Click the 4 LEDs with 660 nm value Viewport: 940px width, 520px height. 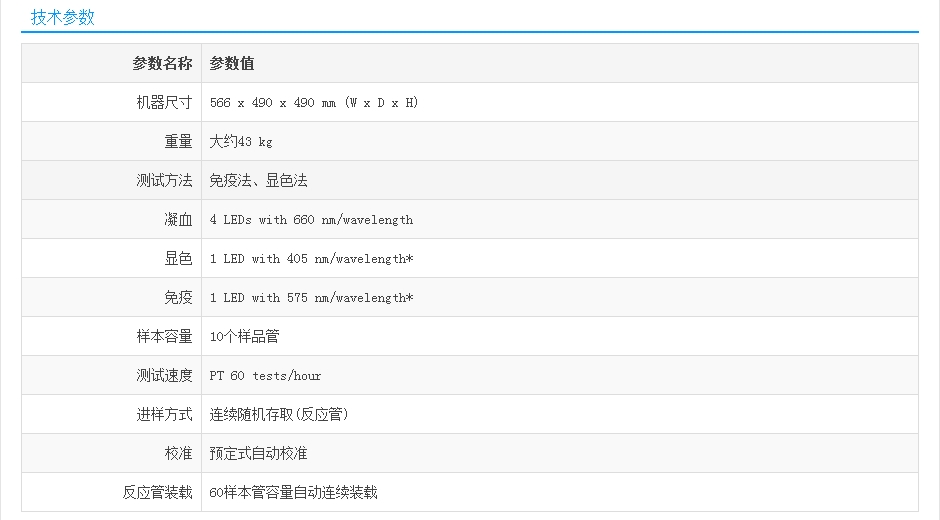coord(311,220)
